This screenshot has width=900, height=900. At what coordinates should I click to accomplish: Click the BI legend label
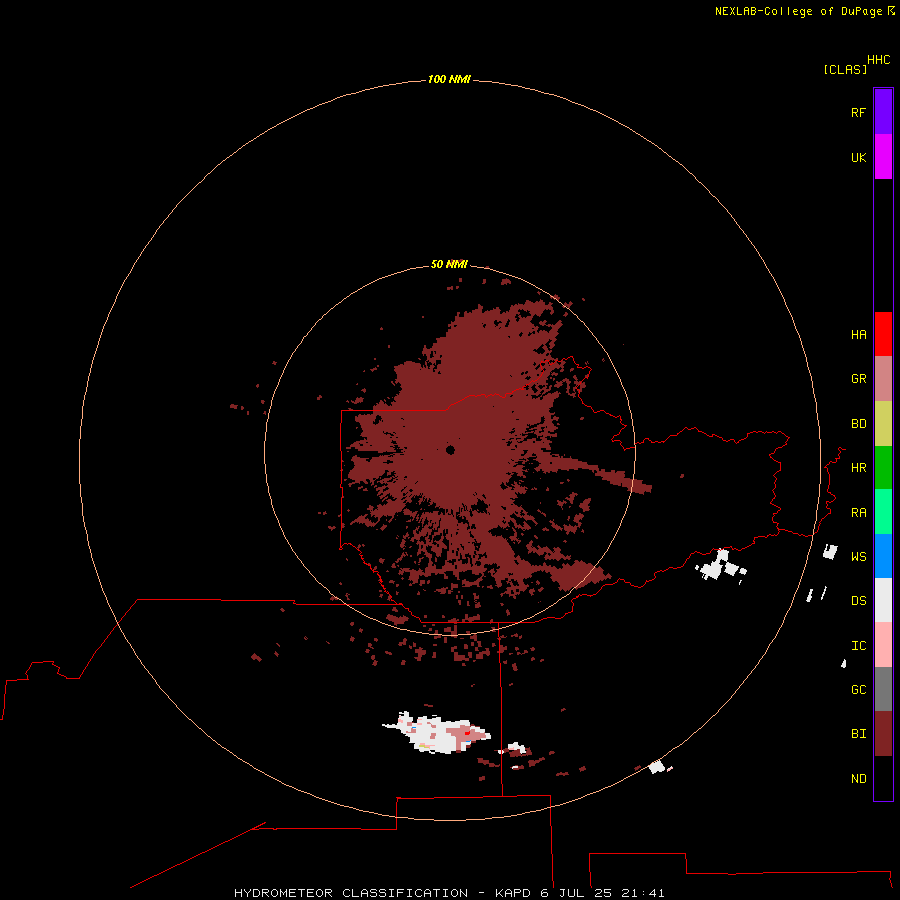(x=858, y=734)
